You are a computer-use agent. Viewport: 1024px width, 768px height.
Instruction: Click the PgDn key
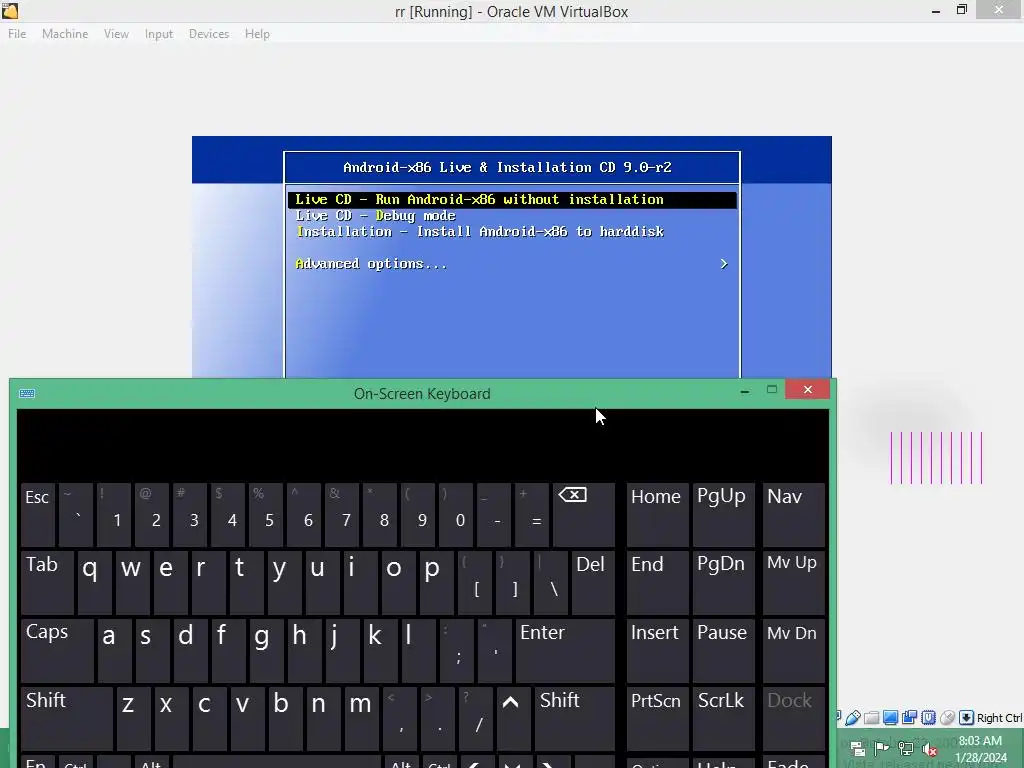(723, 583)
